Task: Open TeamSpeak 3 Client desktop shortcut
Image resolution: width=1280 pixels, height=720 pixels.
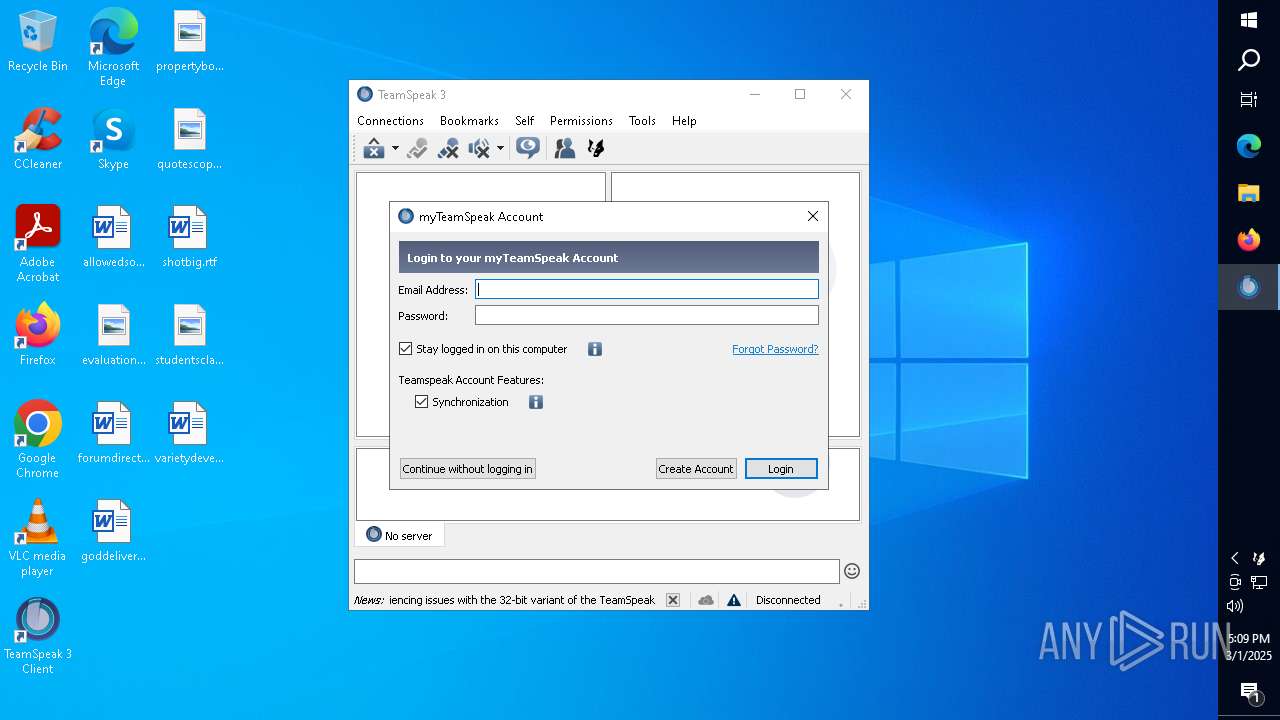Action: [x=38, y=636]
